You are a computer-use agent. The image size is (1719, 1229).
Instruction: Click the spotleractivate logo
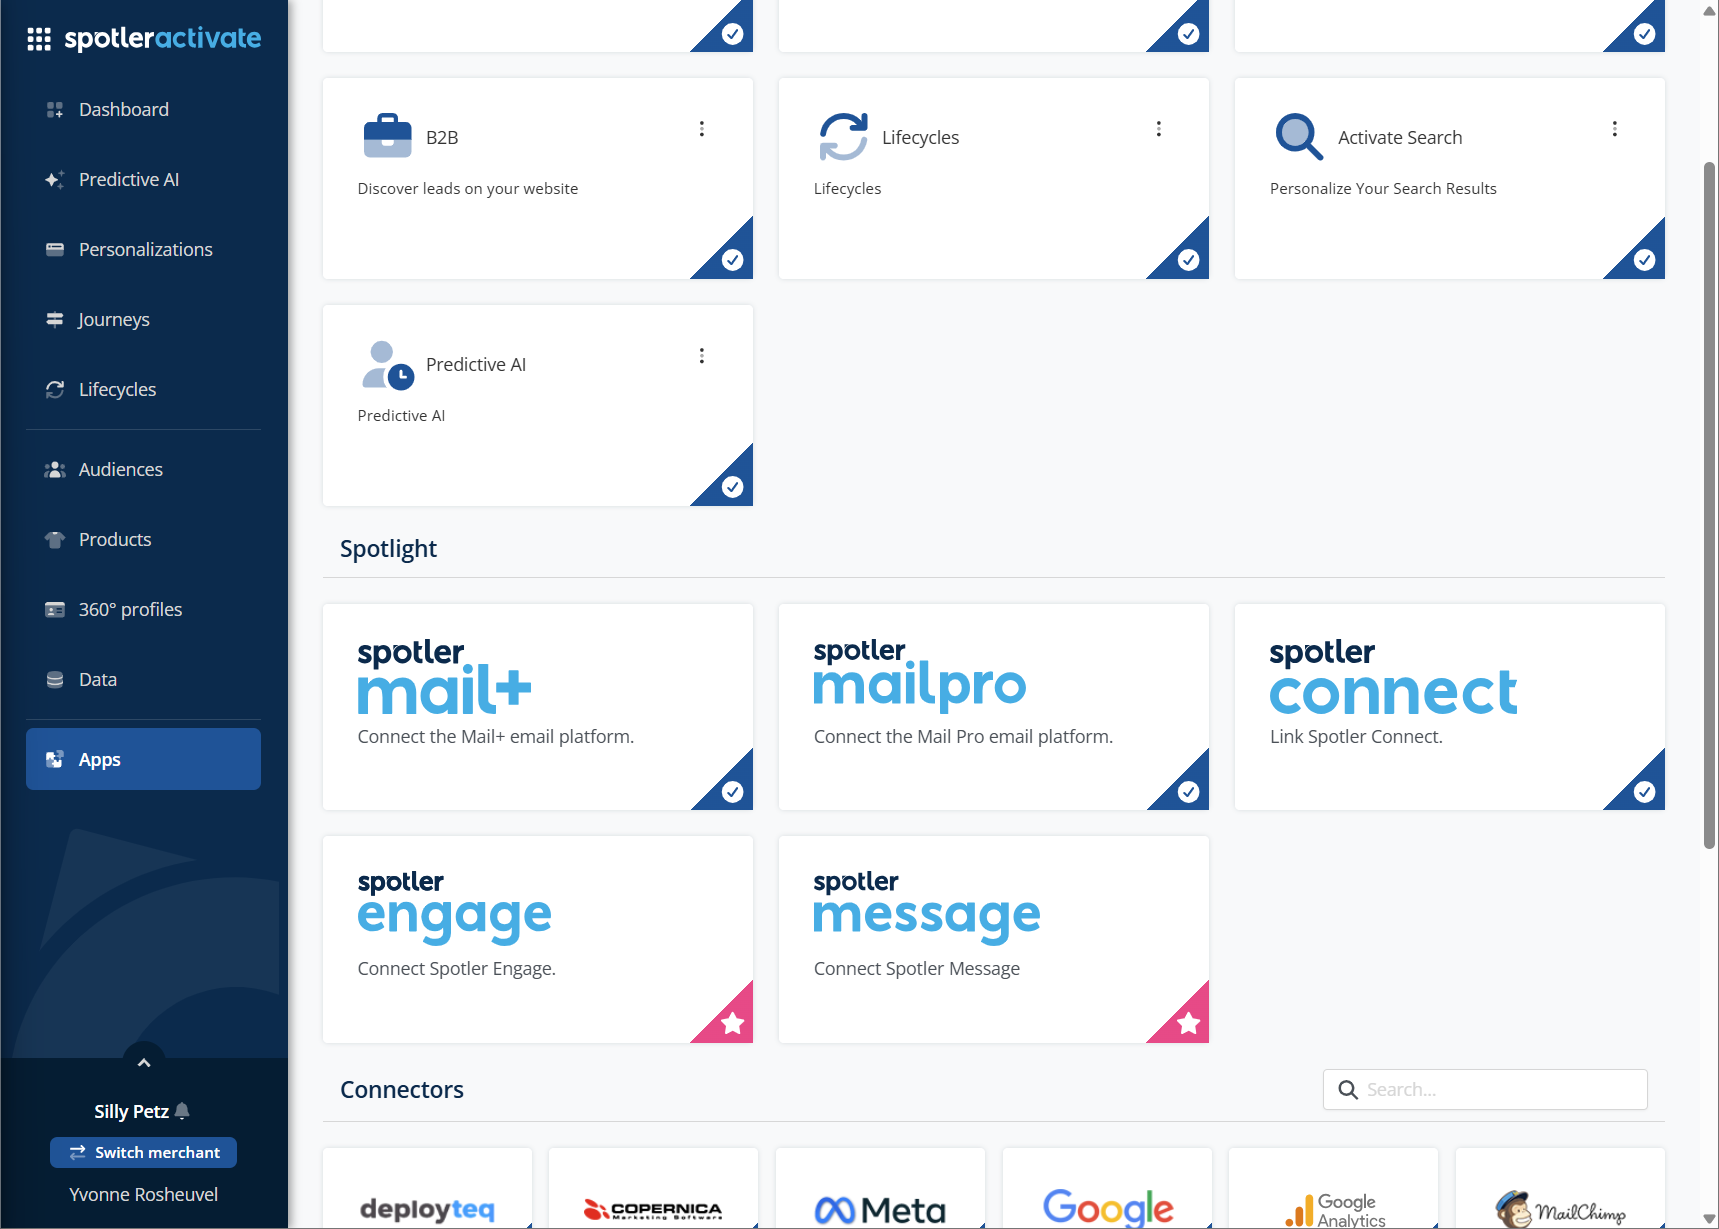pos(163,38)
